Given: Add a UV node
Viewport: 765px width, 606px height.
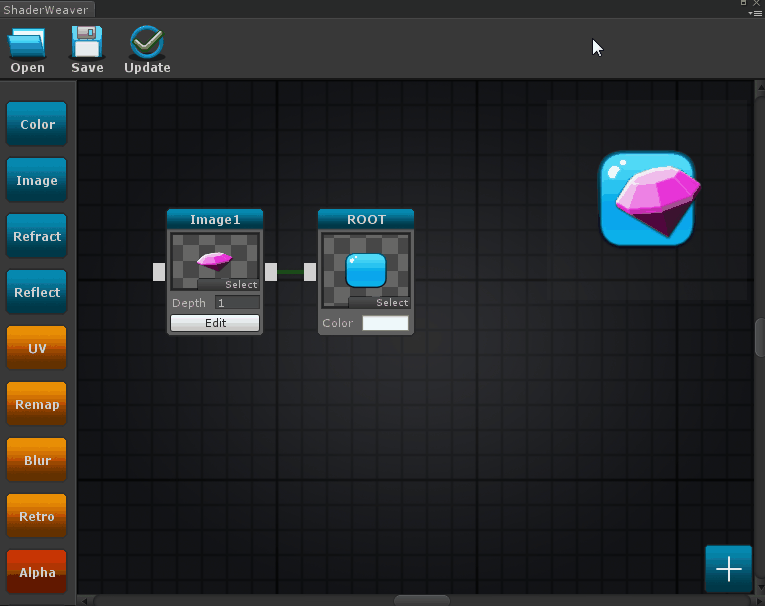Looking at the screenshot, I should click(37, 348).
